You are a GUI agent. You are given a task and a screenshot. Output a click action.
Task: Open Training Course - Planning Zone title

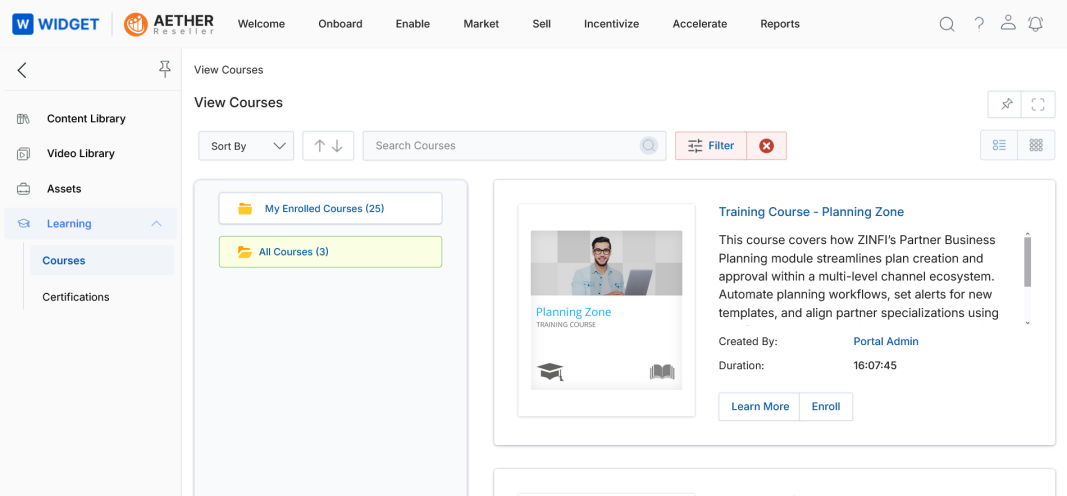[811, 212]
